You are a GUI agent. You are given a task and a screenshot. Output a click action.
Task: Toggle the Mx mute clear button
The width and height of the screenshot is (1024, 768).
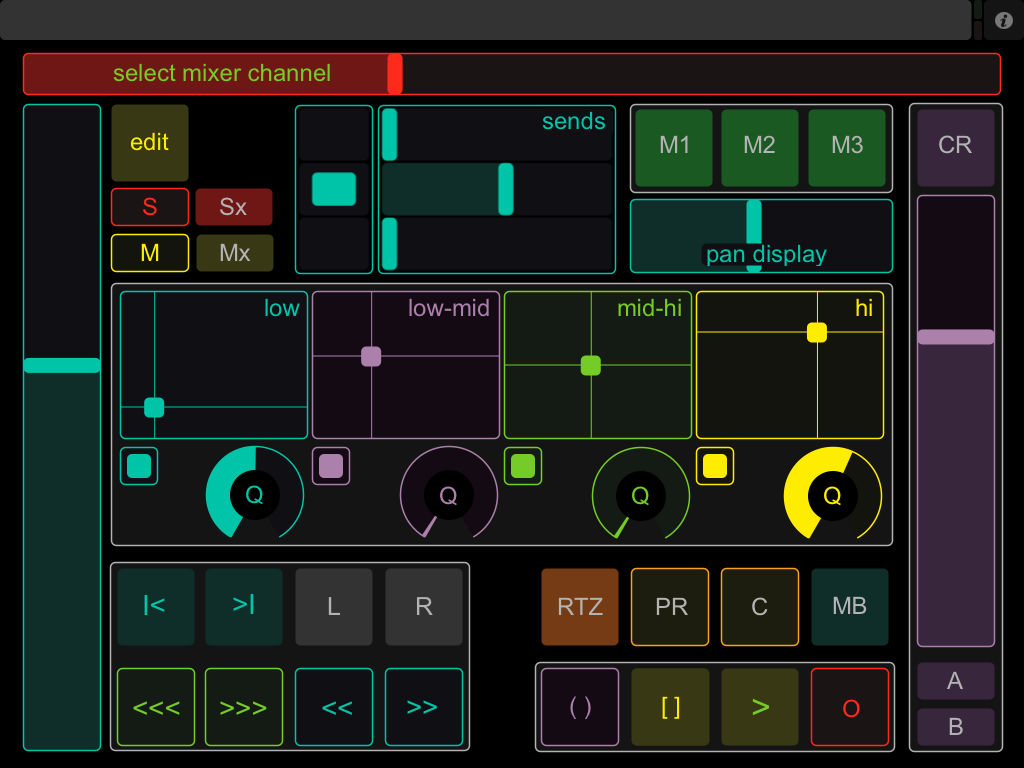tap(234, 253)
